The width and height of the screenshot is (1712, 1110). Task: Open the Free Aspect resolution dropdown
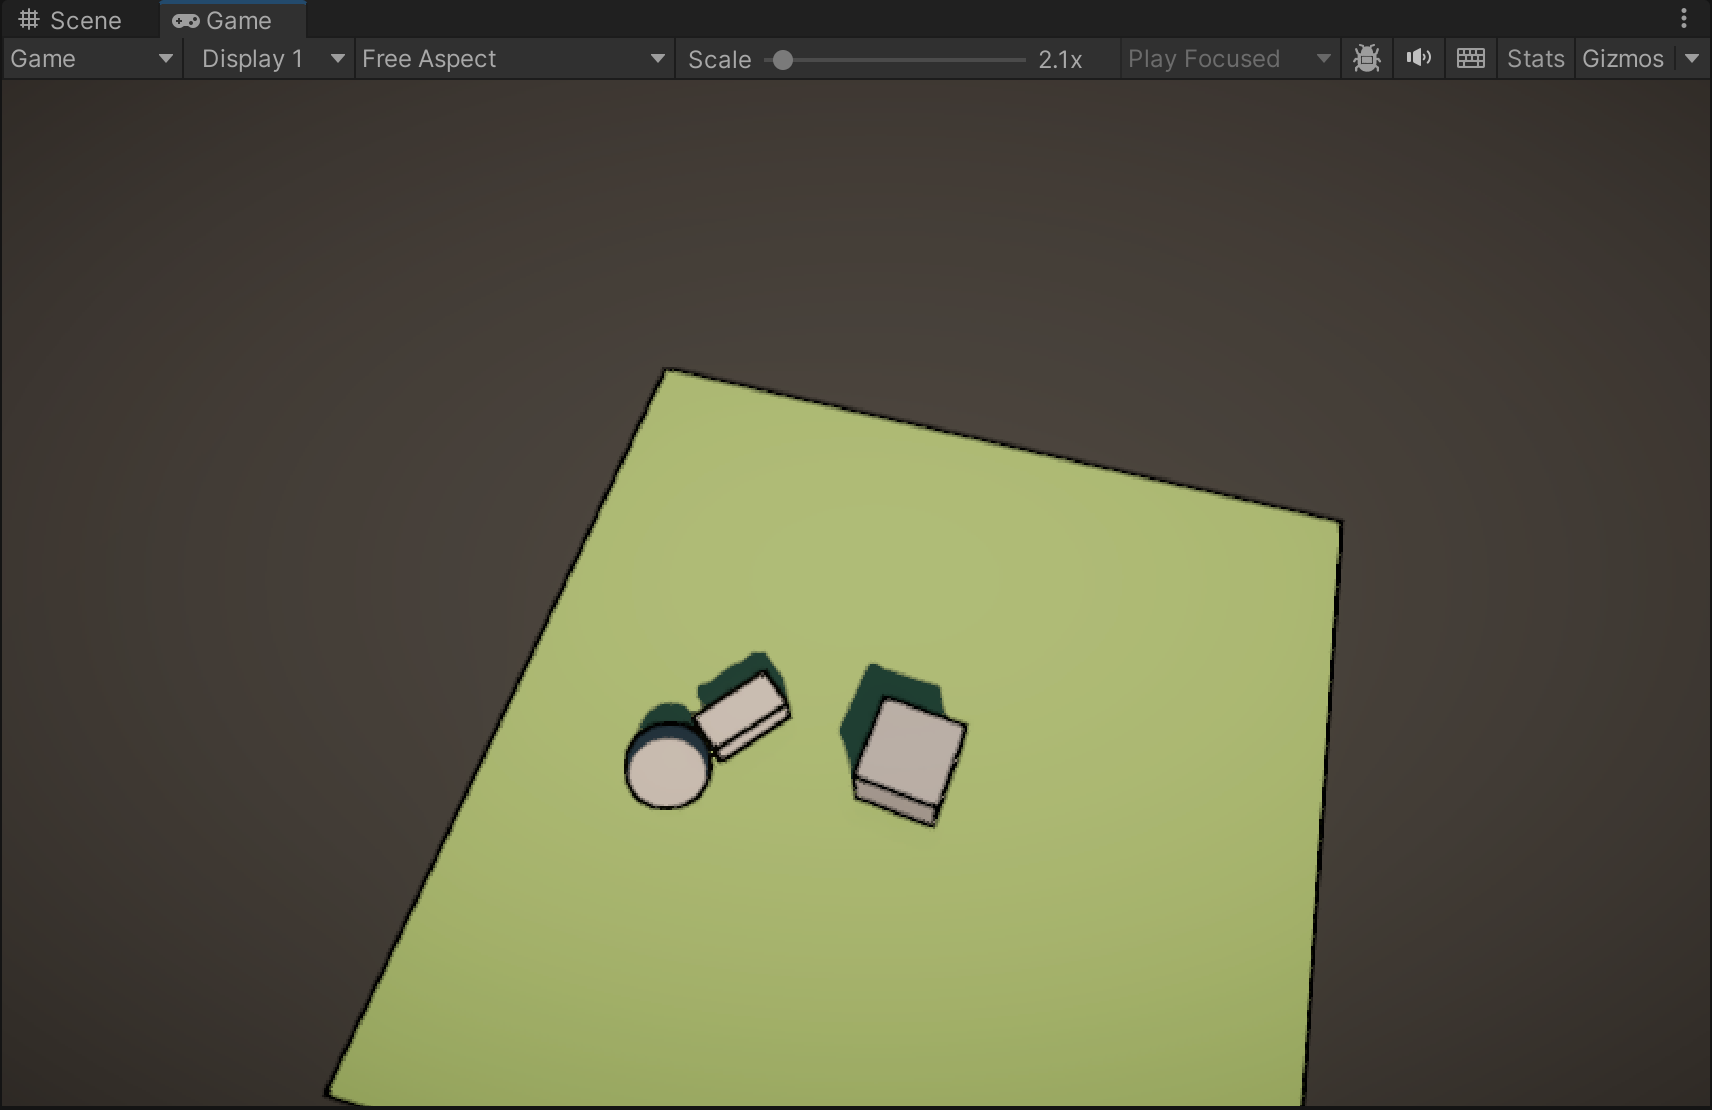(513, 59)
